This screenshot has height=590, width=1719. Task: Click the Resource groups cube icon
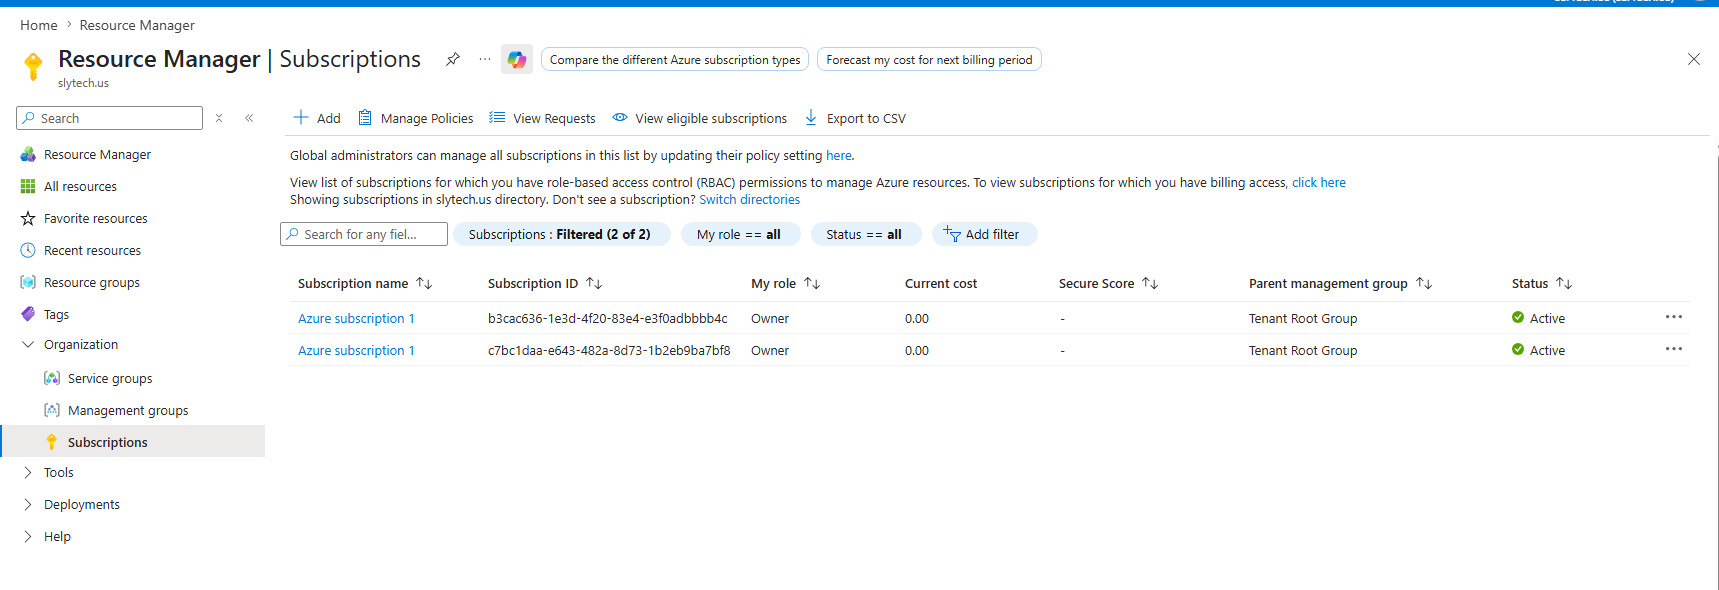click(28, 282)
